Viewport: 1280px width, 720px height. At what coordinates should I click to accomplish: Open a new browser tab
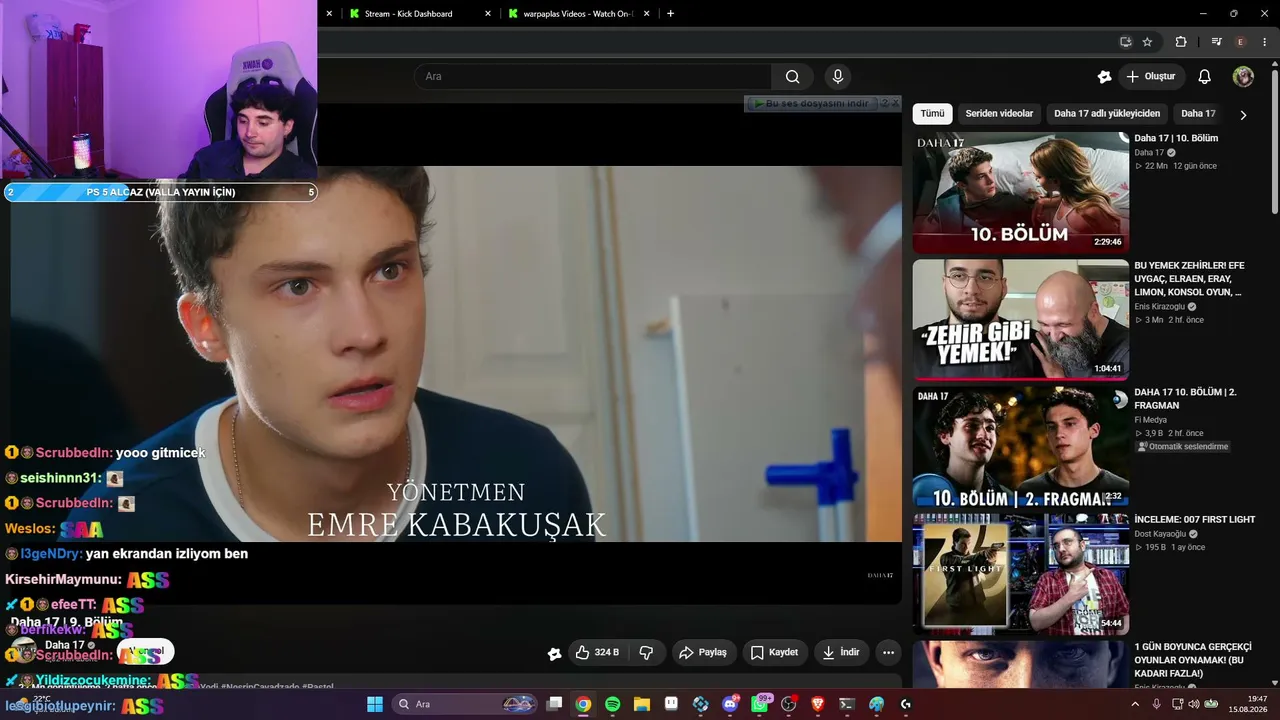[670, 14]
